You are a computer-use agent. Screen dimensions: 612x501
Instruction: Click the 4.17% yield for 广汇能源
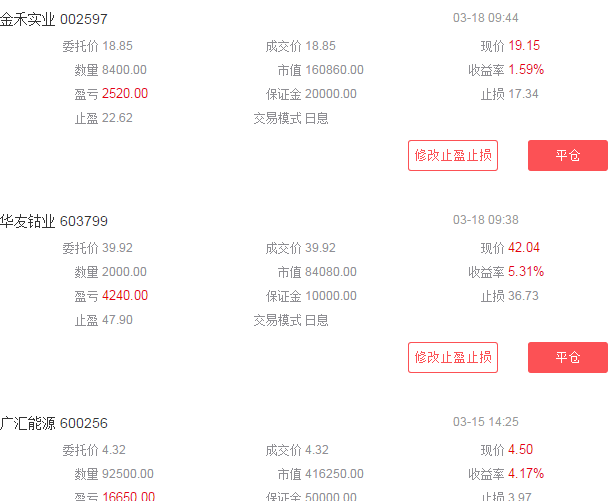[526, 474]
